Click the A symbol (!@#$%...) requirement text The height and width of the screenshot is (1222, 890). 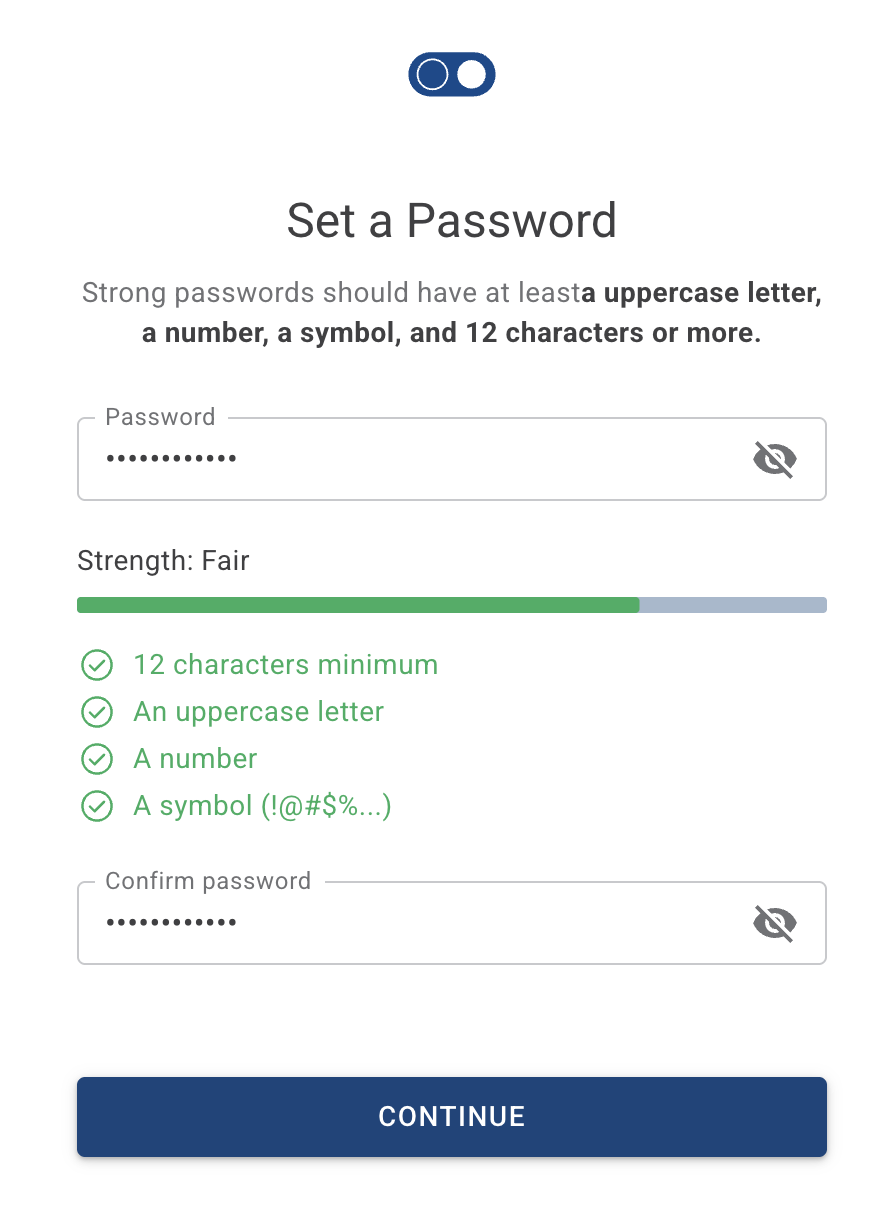pos(262,806)
